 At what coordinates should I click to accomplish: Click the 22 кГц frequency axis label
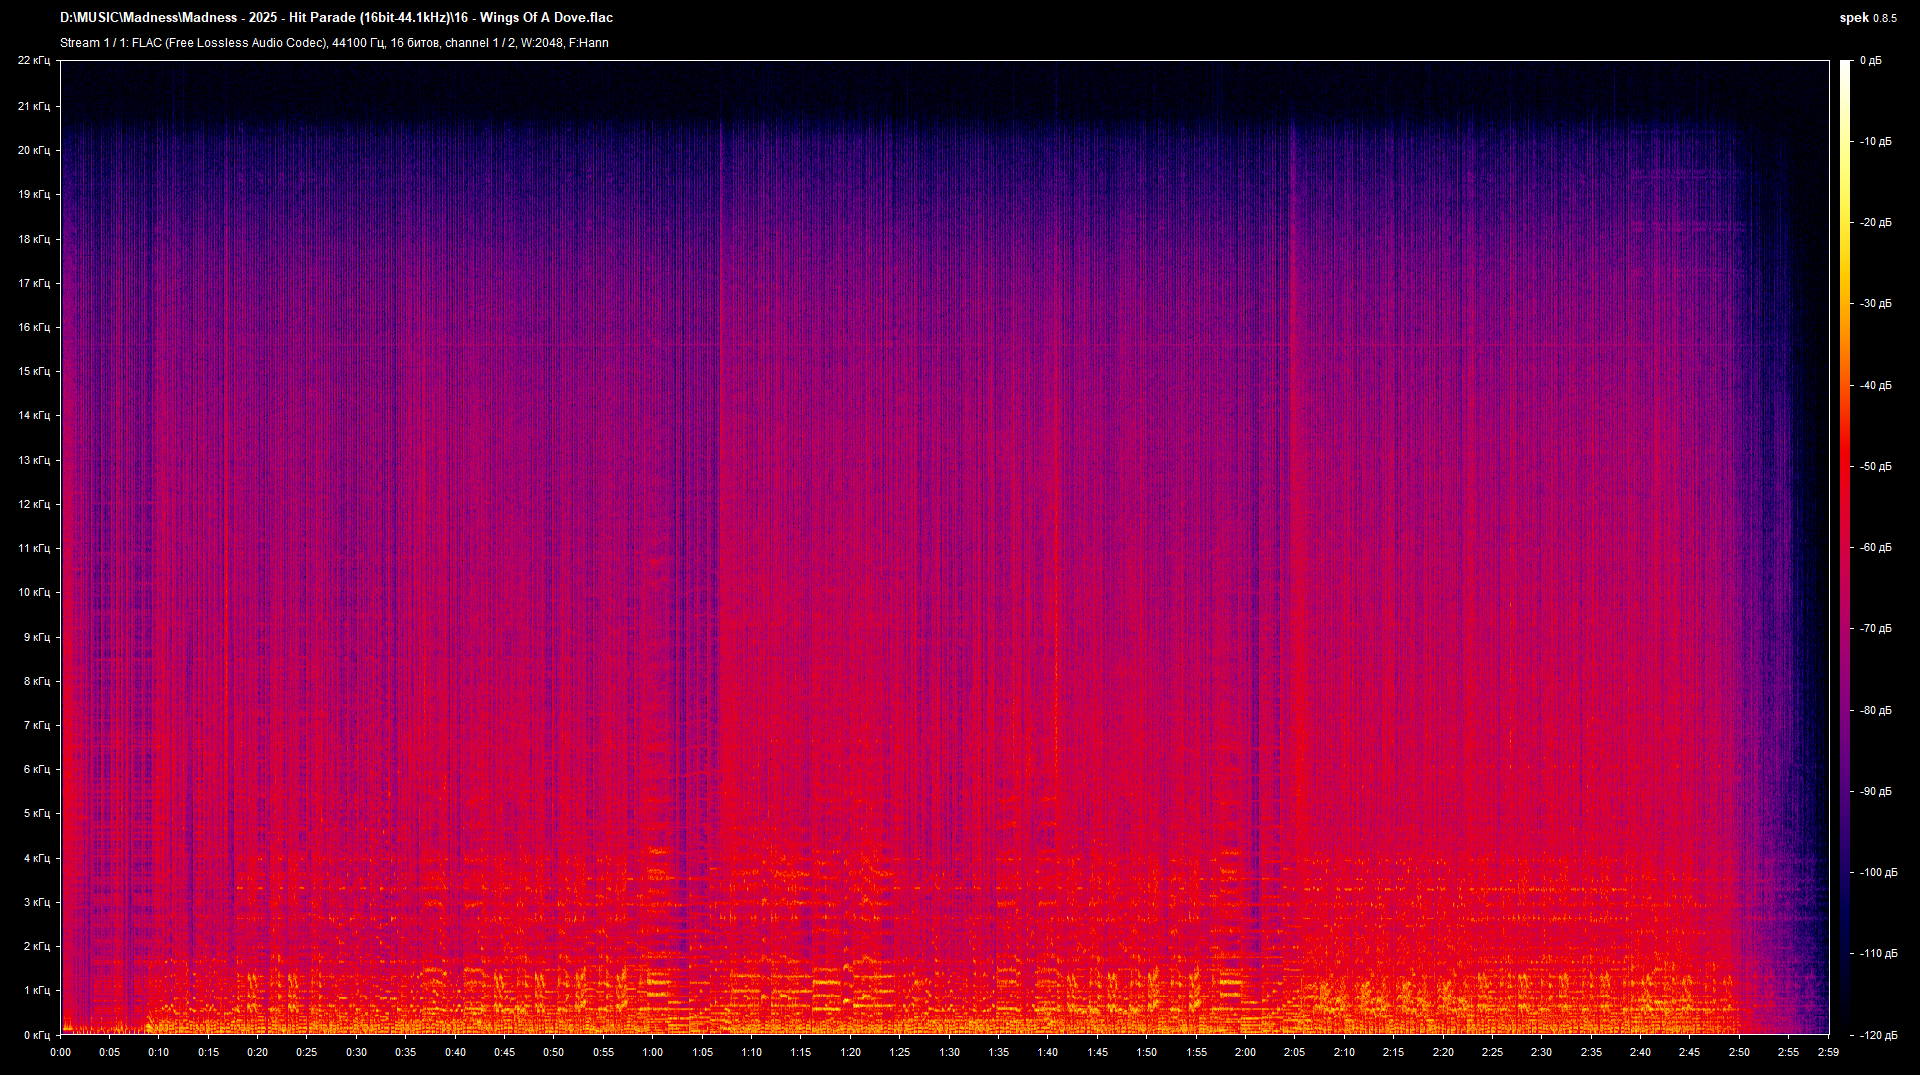pyautogui.click(x=35, y=60)
